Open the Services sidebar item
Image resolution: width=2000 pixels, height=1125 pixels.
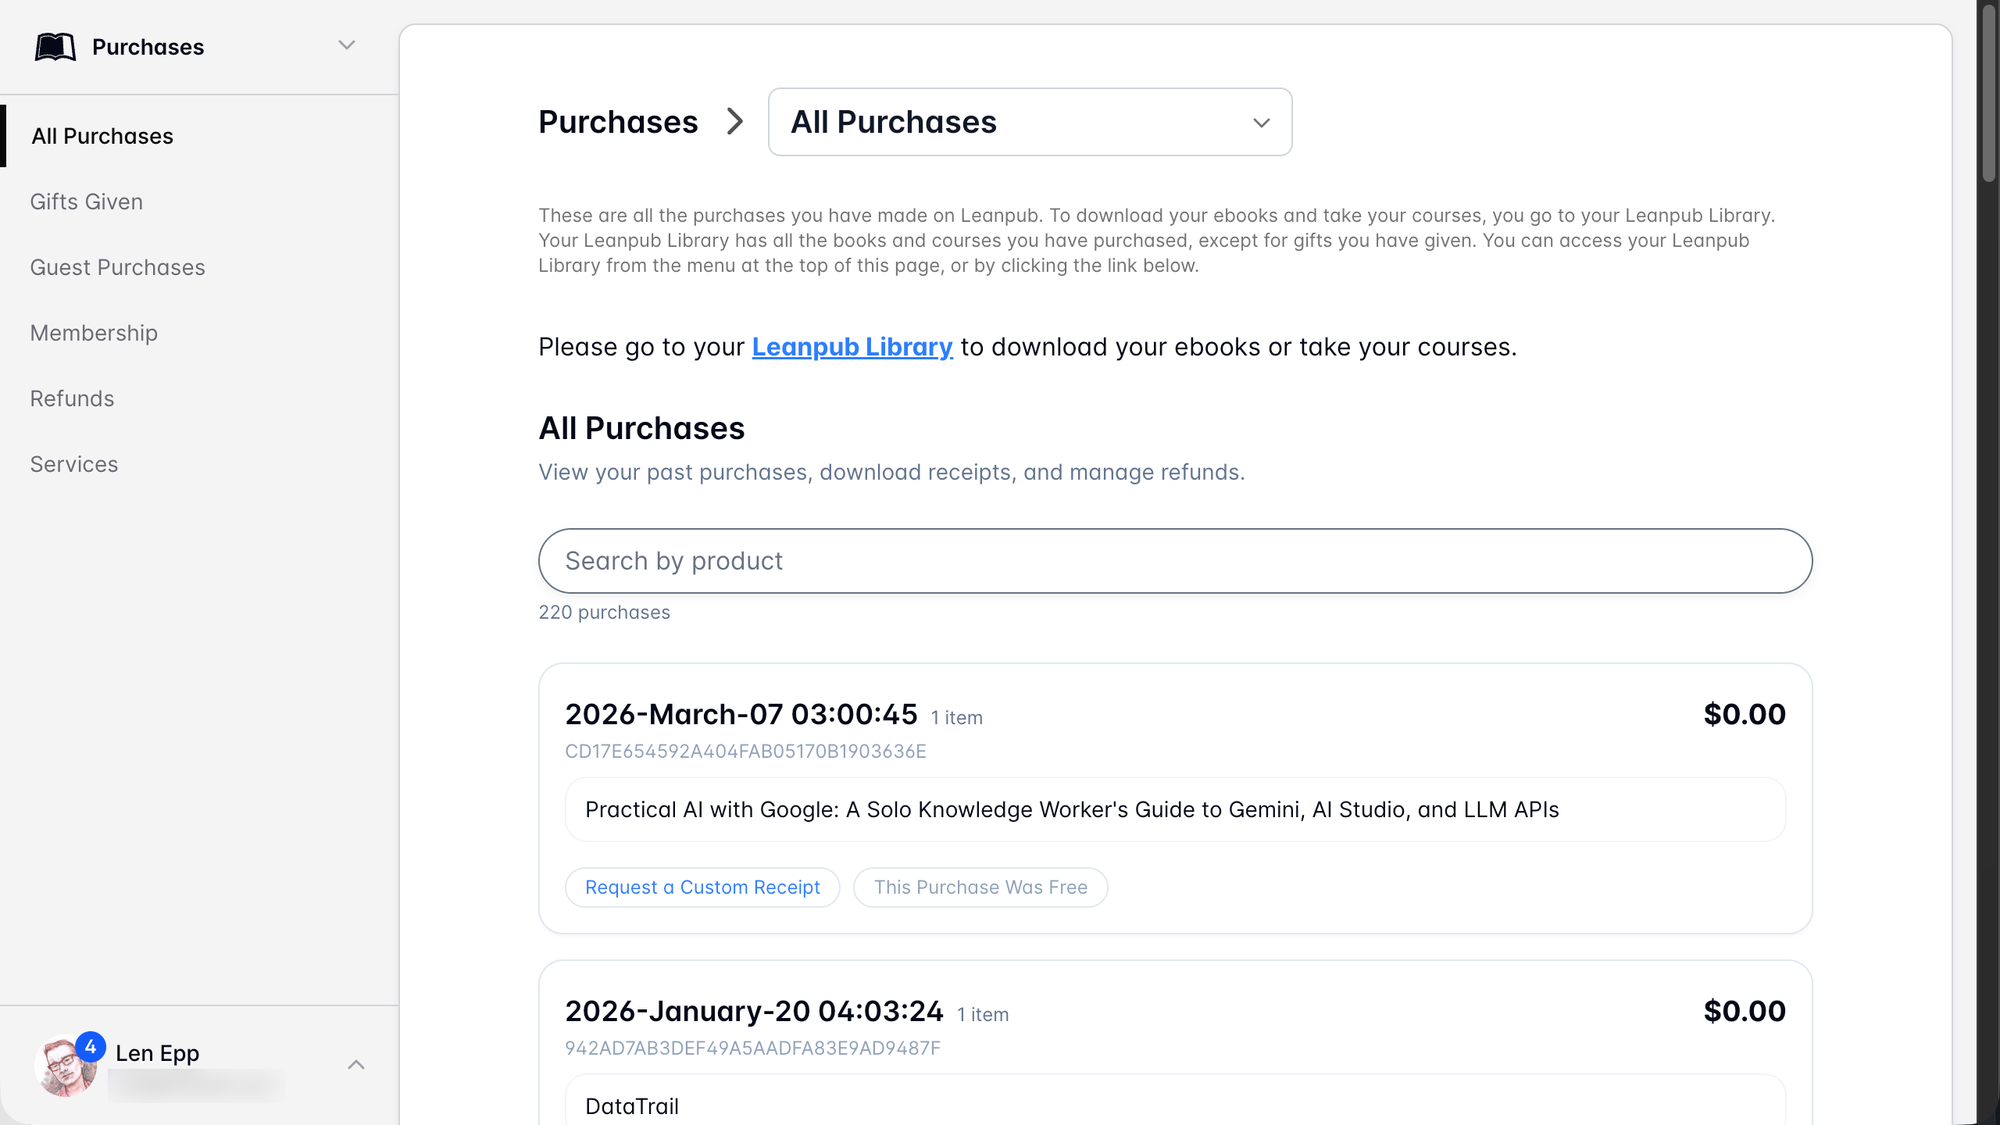pos(74,464)
